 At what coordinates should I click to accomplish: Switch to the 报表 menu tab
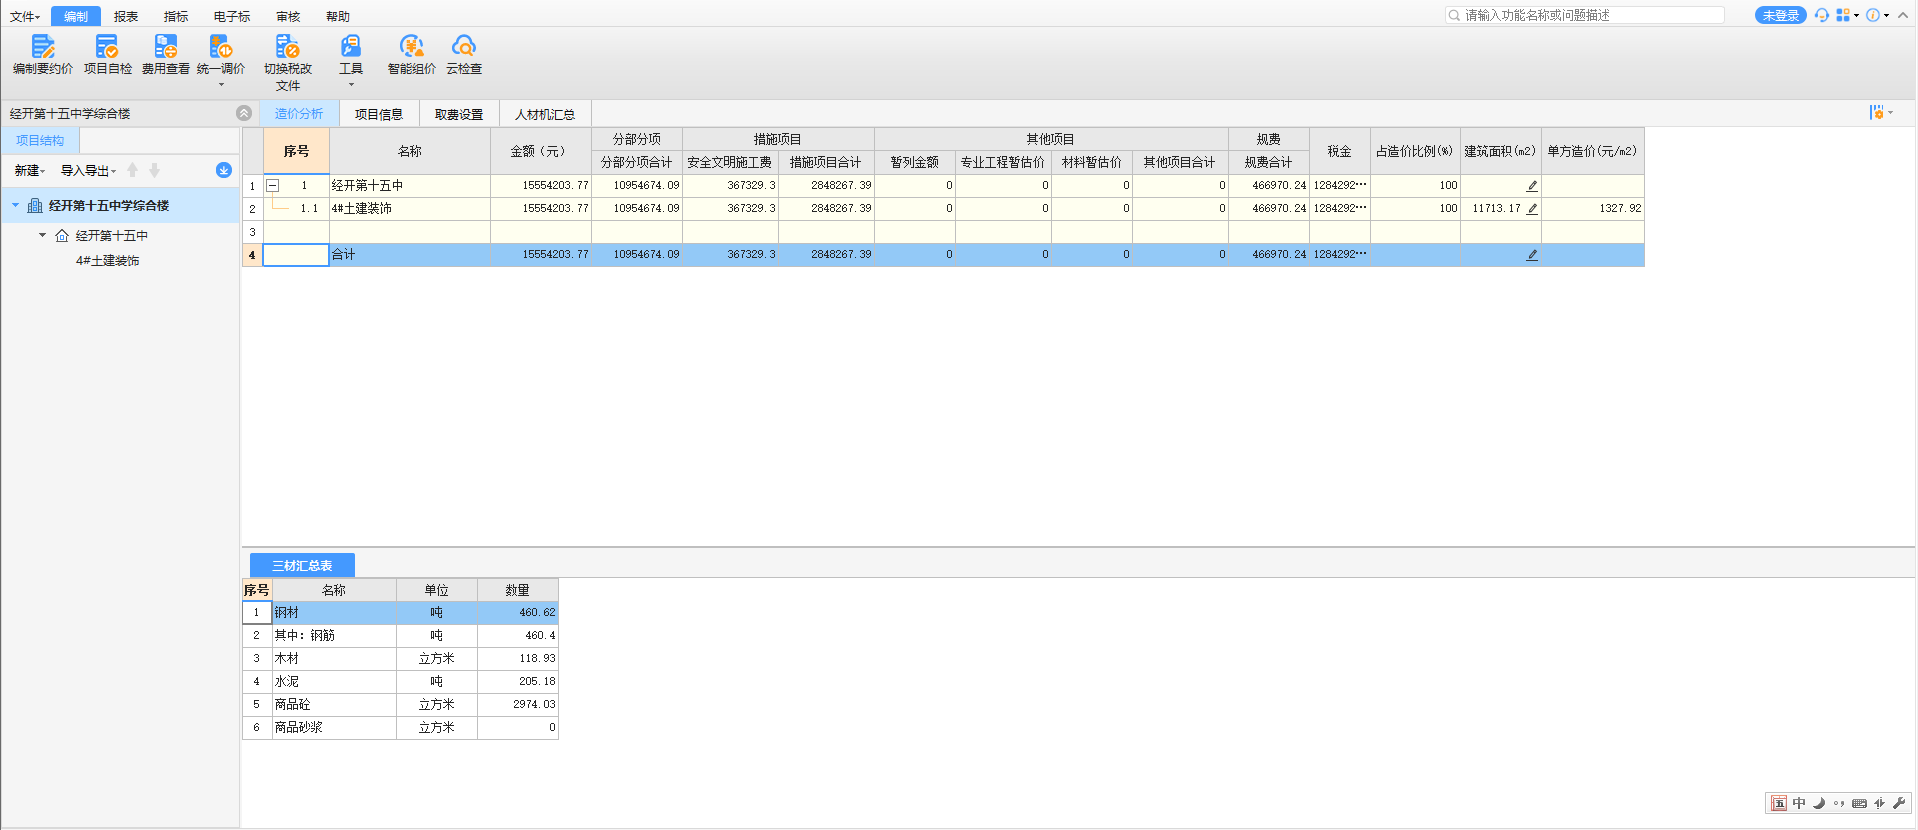pos(126,16)
